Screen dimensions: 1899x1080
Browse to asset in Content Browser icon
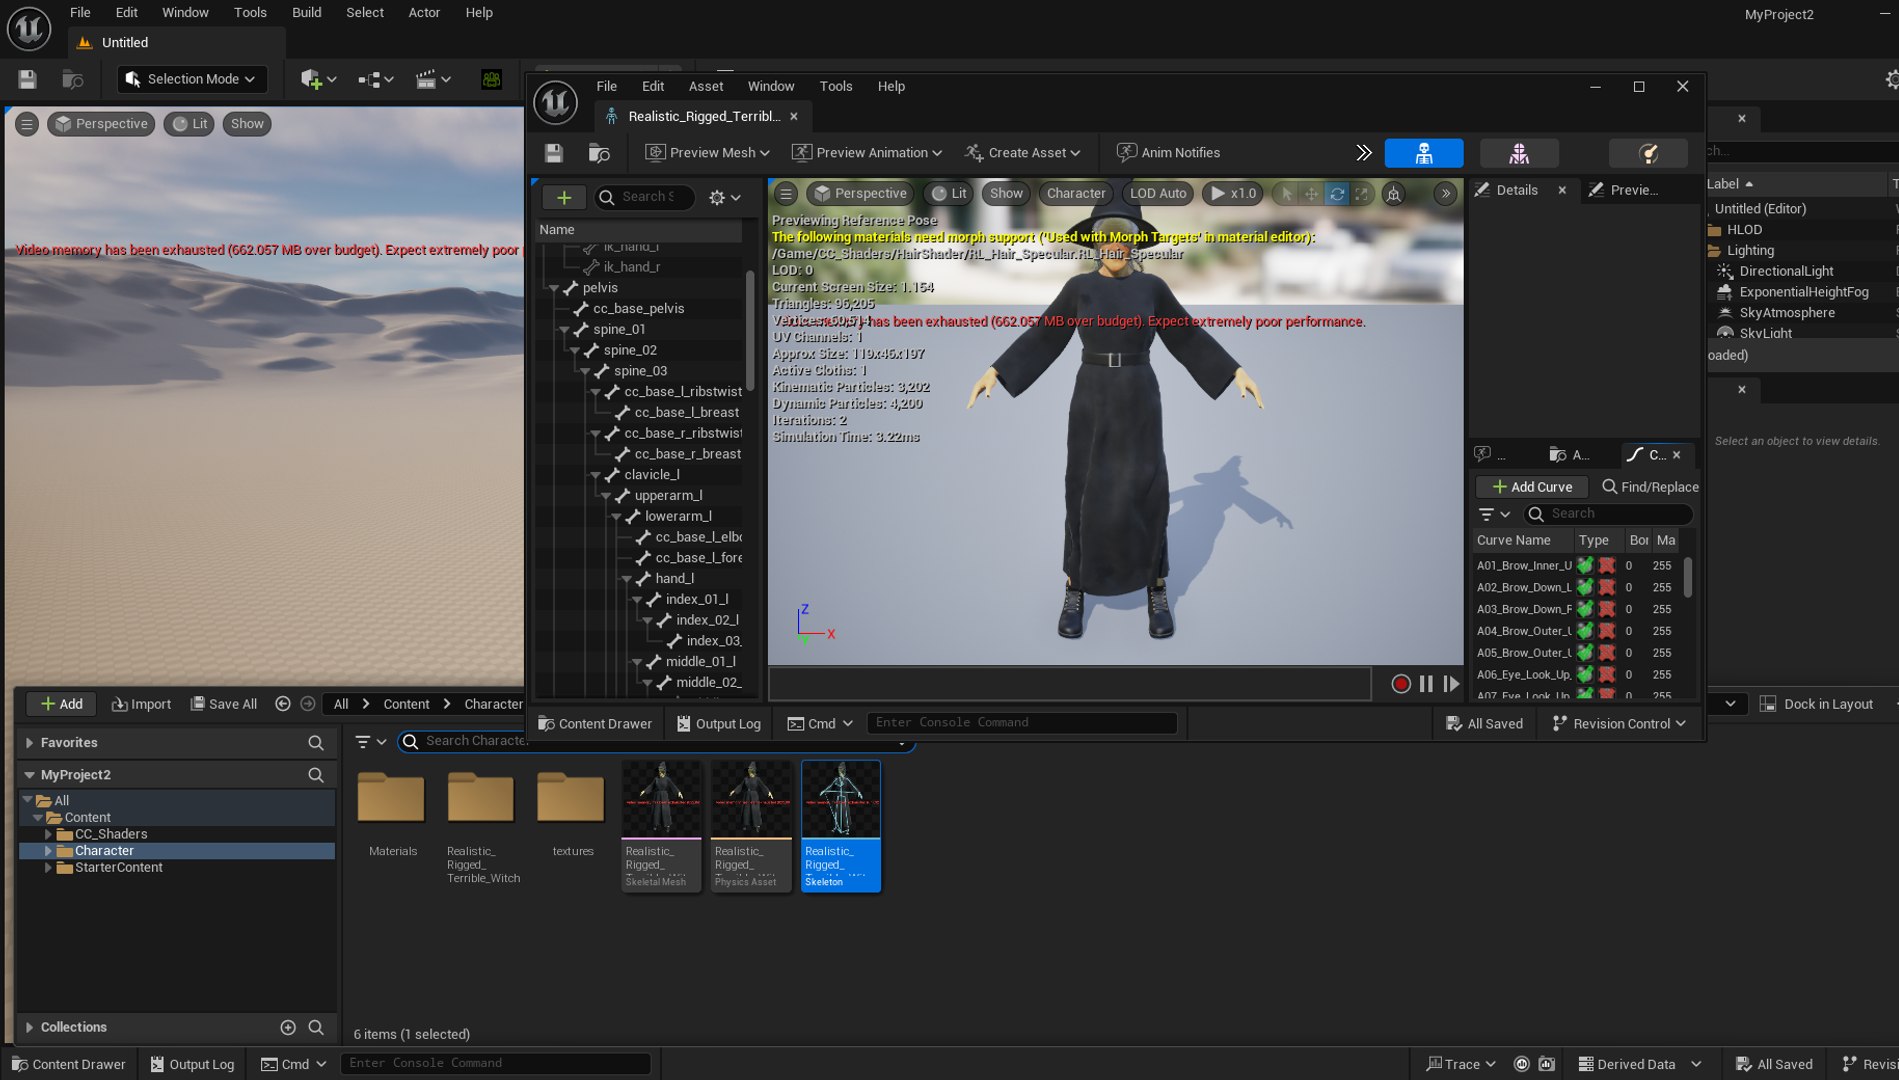click(x=599, y=153)
